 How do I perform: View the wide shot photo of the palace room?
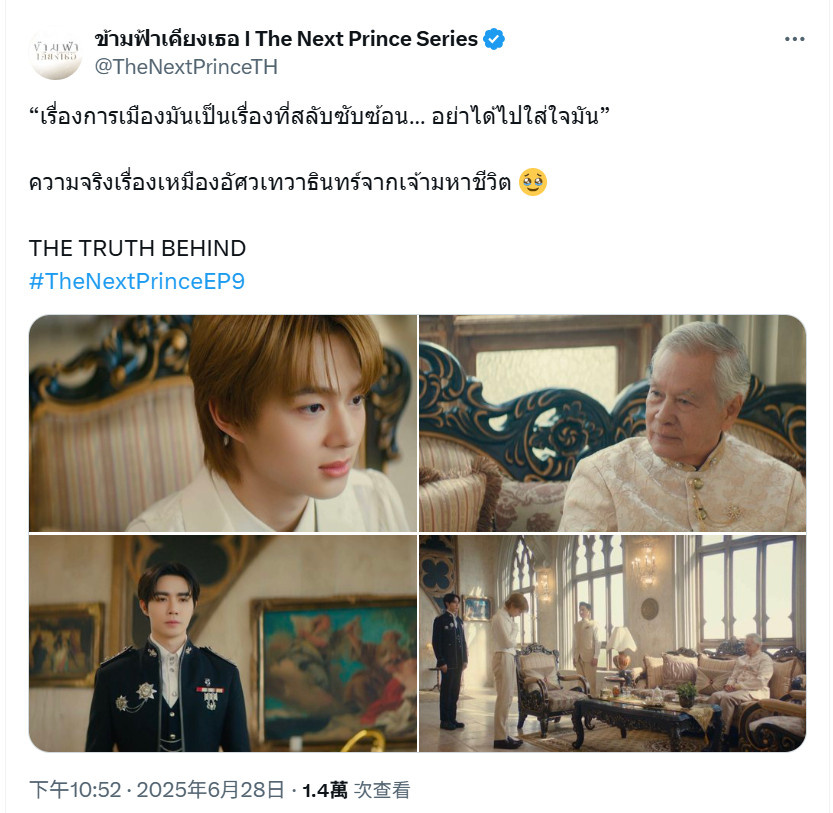pyautogui.click(x=613, y=643)
